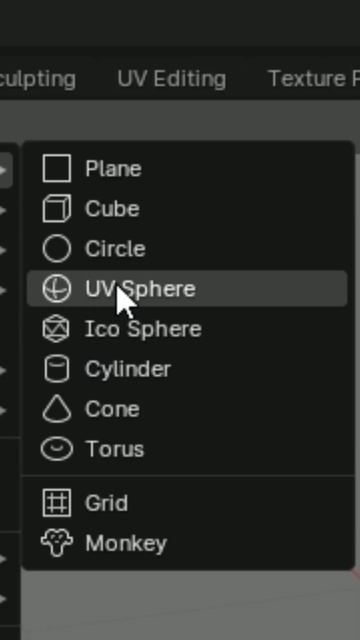Click the Cylinder mesh icon
Screen dimensions: 360x640
(x=57, y=369)
